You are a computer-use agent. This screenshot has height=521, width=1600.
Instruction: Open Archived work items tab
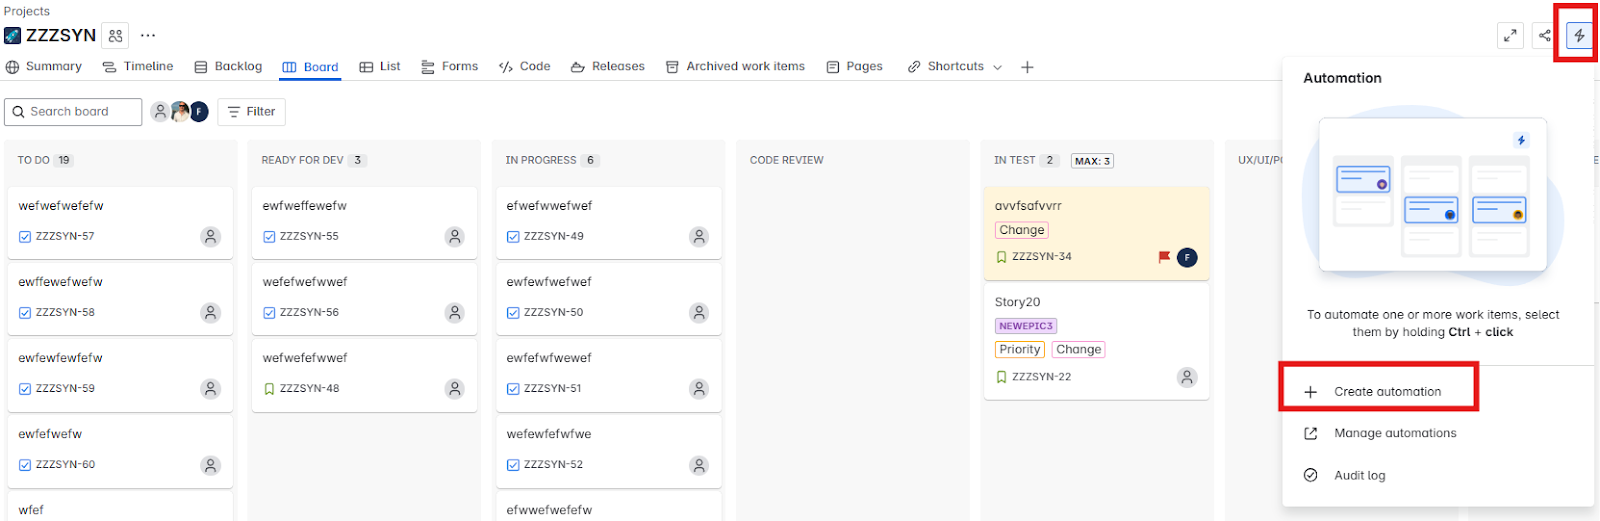(735, 67)
